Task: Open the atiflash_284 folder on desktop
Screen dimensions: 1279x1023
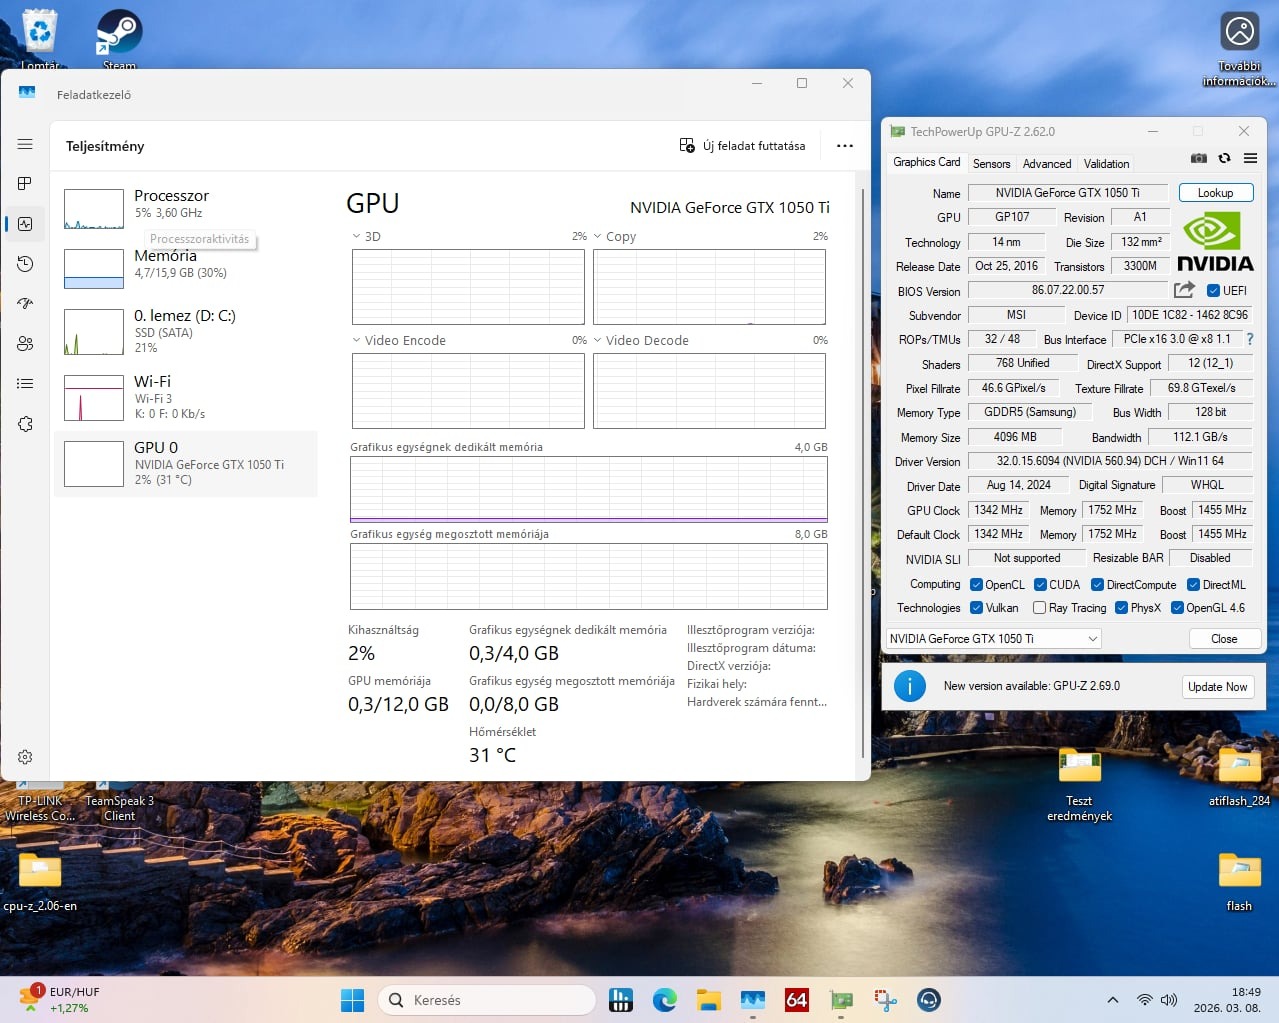Action: point(1240,778)
